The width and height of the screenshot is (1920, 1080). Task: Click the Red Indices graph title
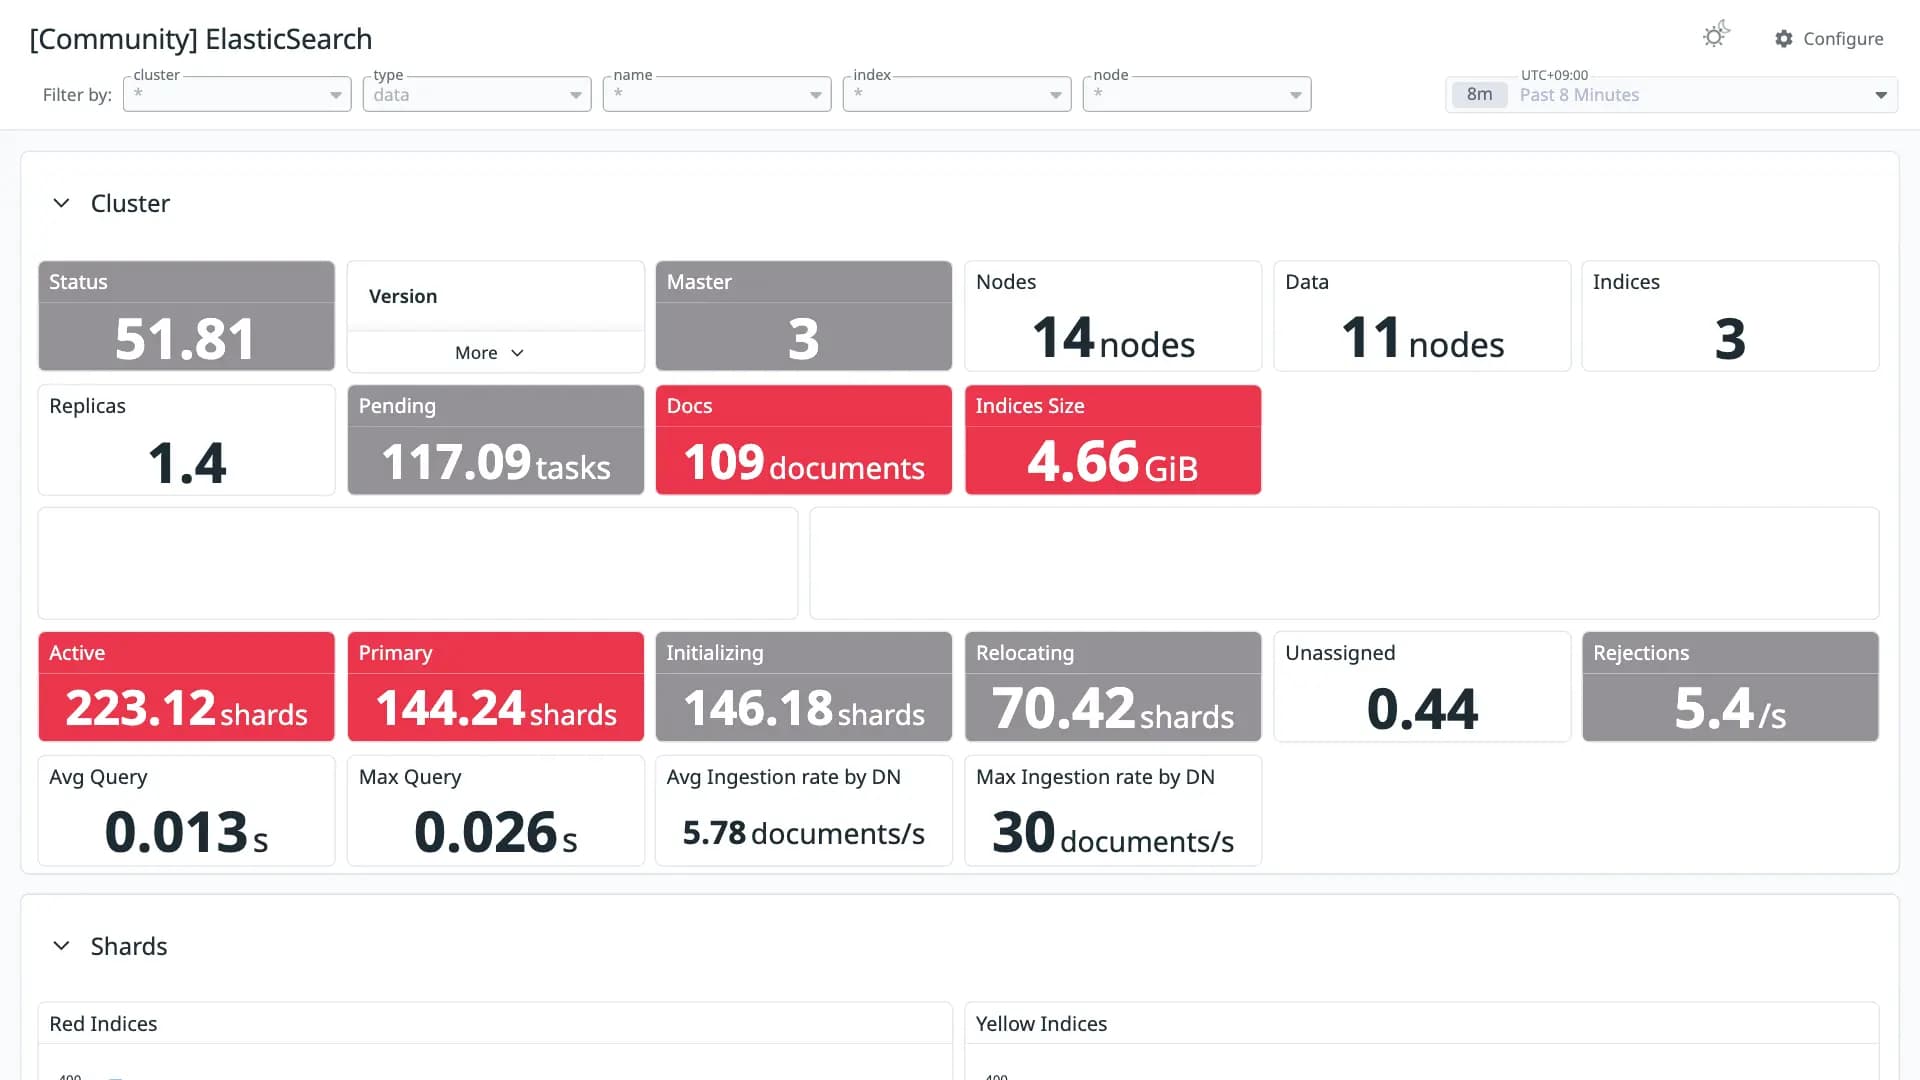[103, 1024]
